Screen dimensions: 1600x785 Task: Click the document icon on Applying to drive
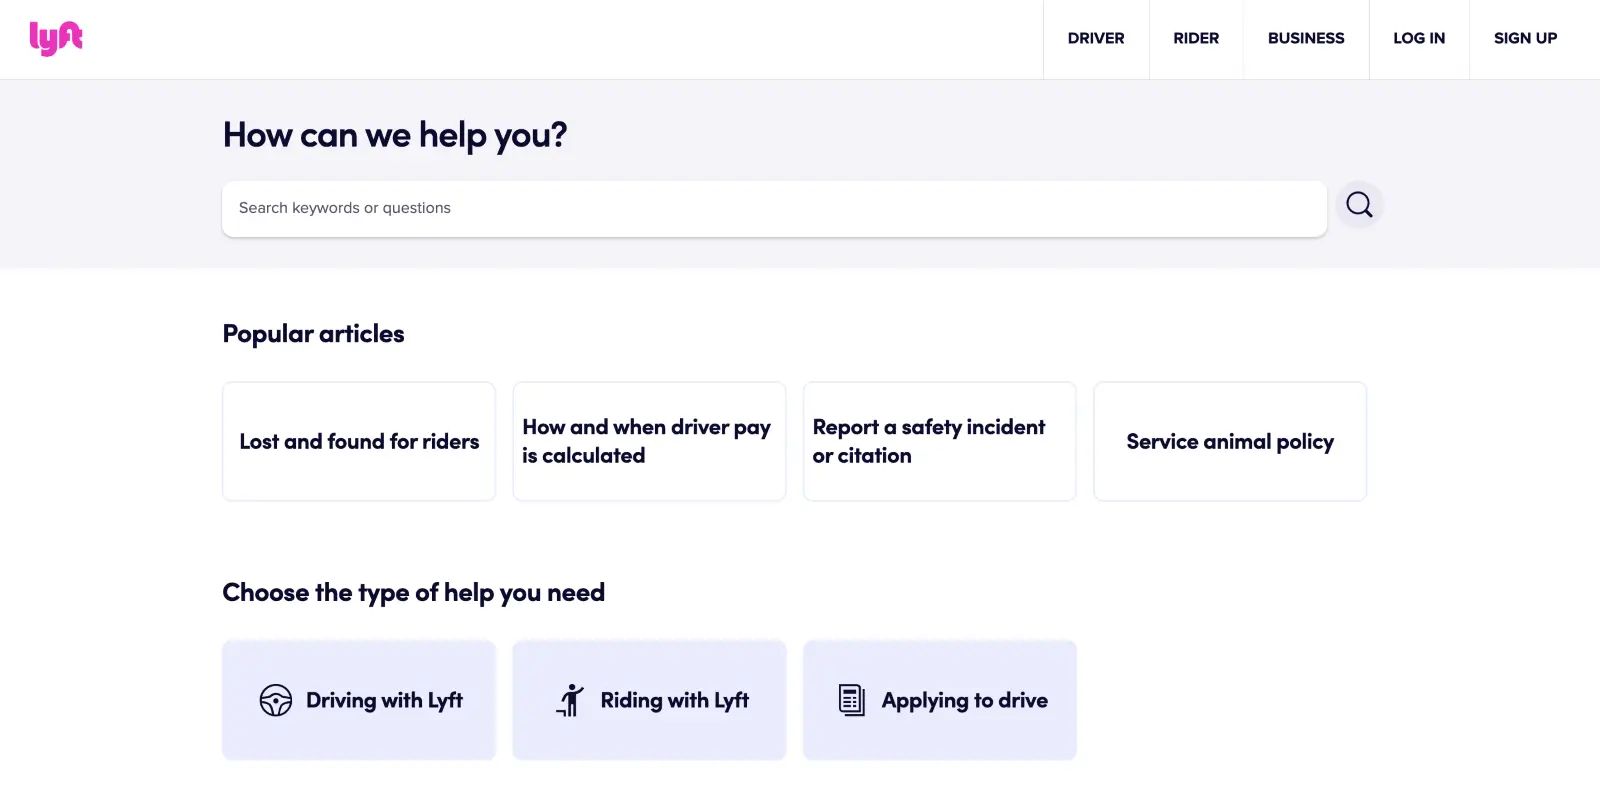click(x=851, y=700)
